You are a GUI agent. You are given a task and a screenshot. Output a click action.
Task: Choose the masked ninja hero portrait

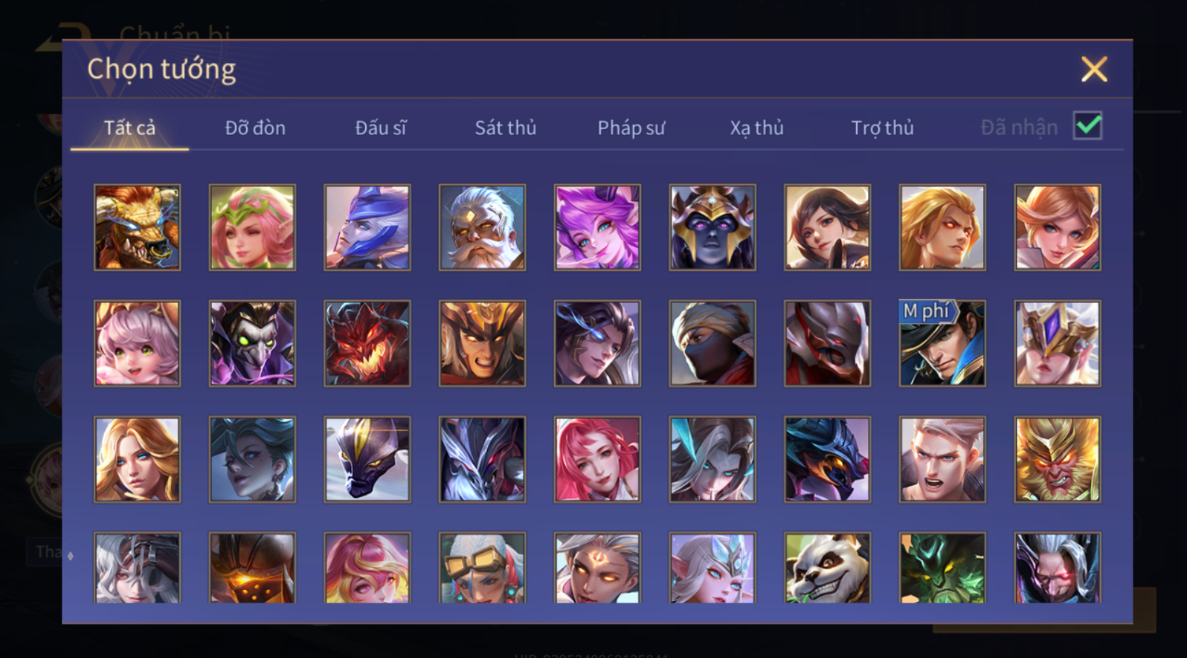click(712, 343)
